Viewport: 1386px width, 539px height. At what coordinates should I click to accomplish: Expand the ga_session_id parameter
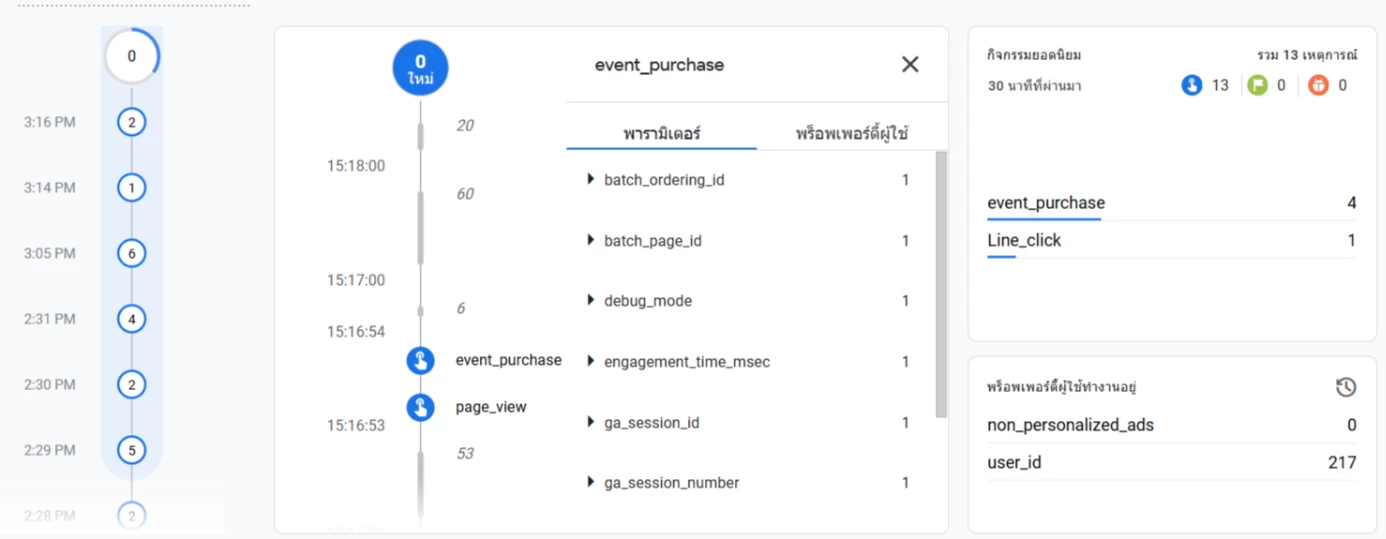coord(591,423)
